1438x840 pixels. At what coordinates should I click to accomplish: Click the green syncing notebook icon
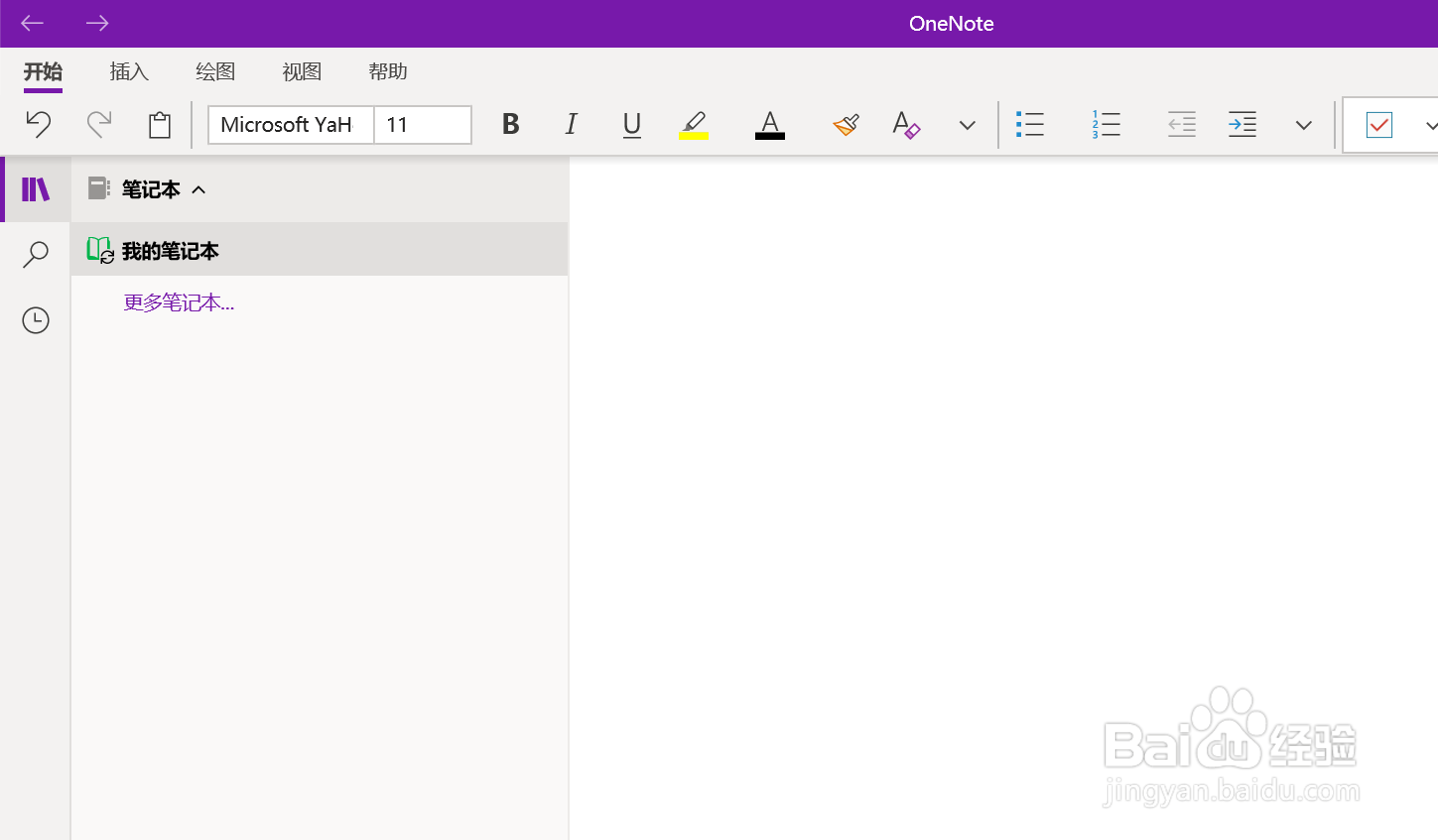click(x=100, y=250)
